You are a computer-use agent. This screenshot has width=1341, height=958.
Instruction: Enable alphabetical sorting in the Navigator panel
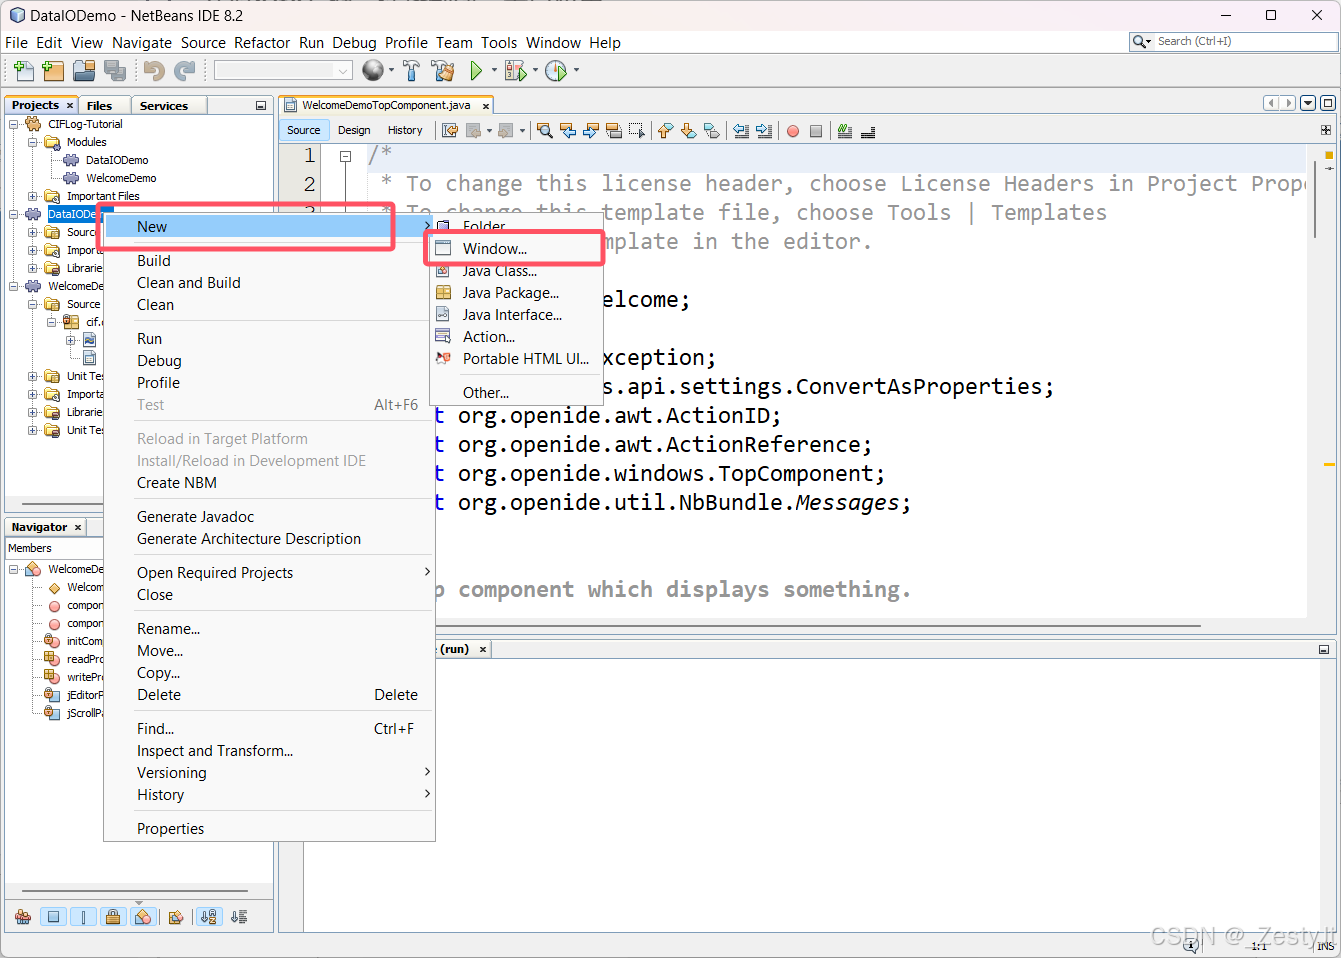(x=207, y=916)
